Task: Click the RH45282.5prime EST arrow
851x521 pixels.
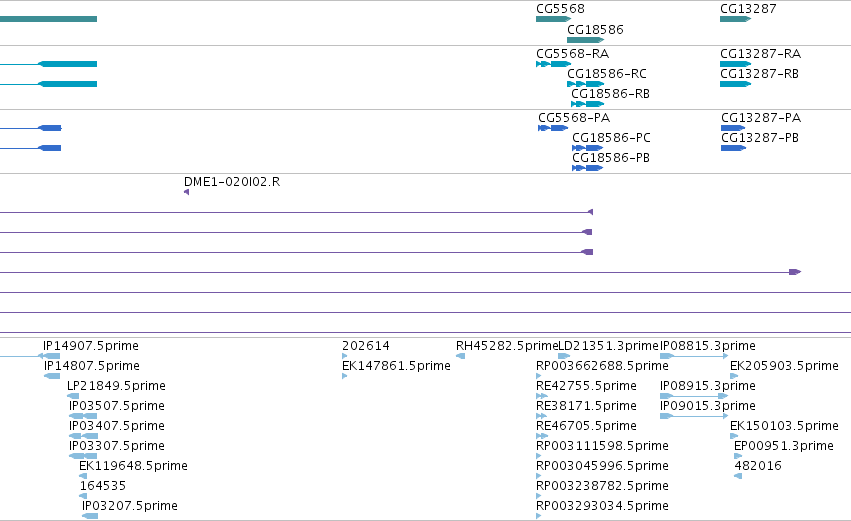Action: (x=460, y=356)
